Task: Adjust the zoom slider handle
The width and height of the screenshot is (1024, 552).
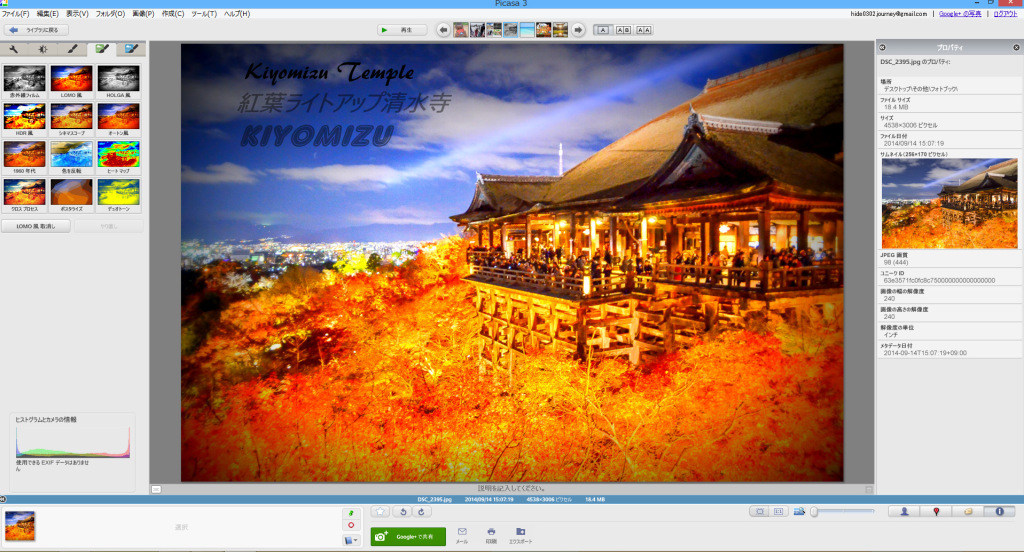Action: point(814,511)
